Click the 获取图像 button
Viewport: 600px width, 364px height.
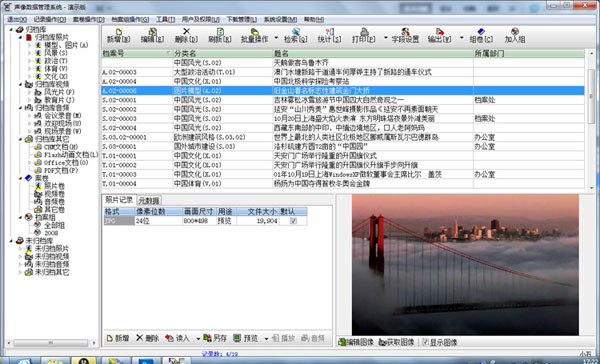pyautogui.click(x=396, y=342)
